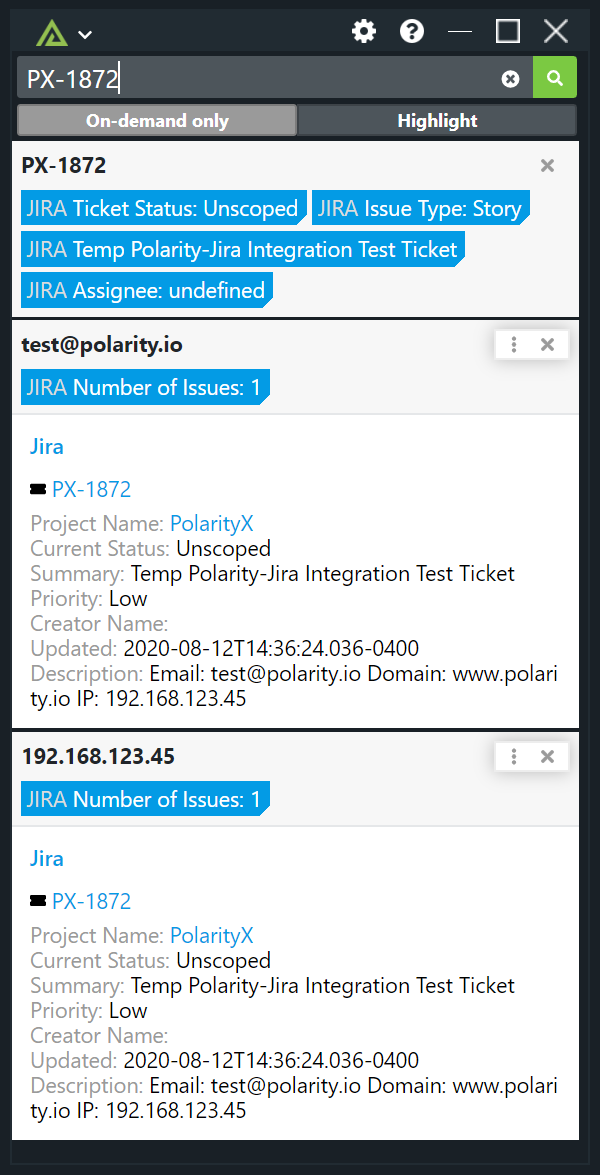Click Priority Low in 192.168.123.45 card

89,1010
